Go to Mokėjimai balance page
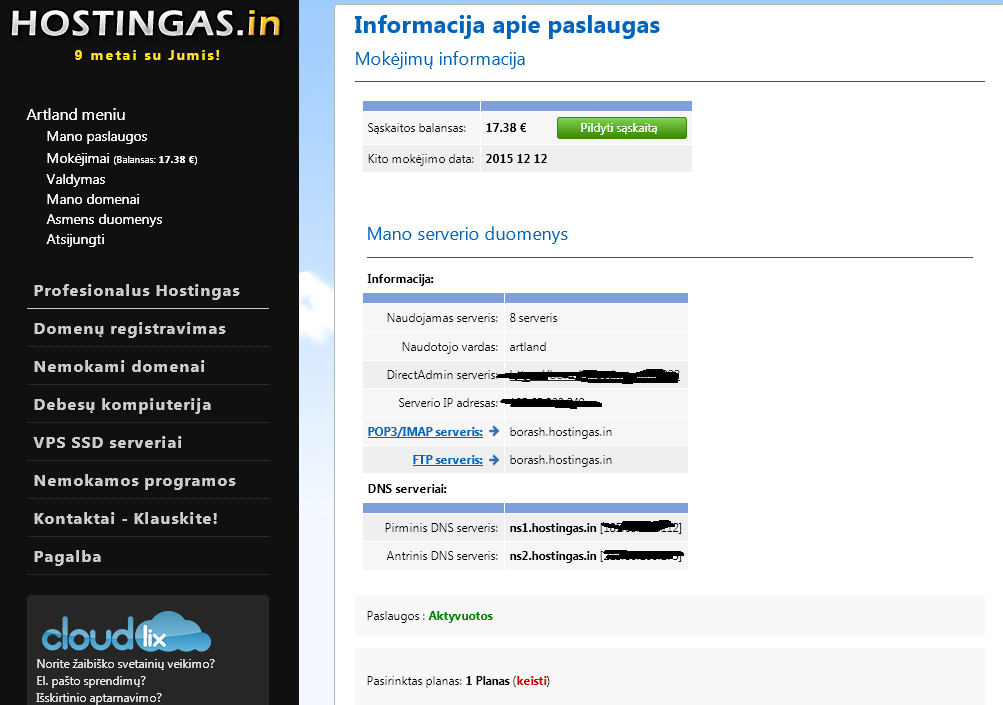This screenshot has height=705, width=1003. (x=78, y=158)
